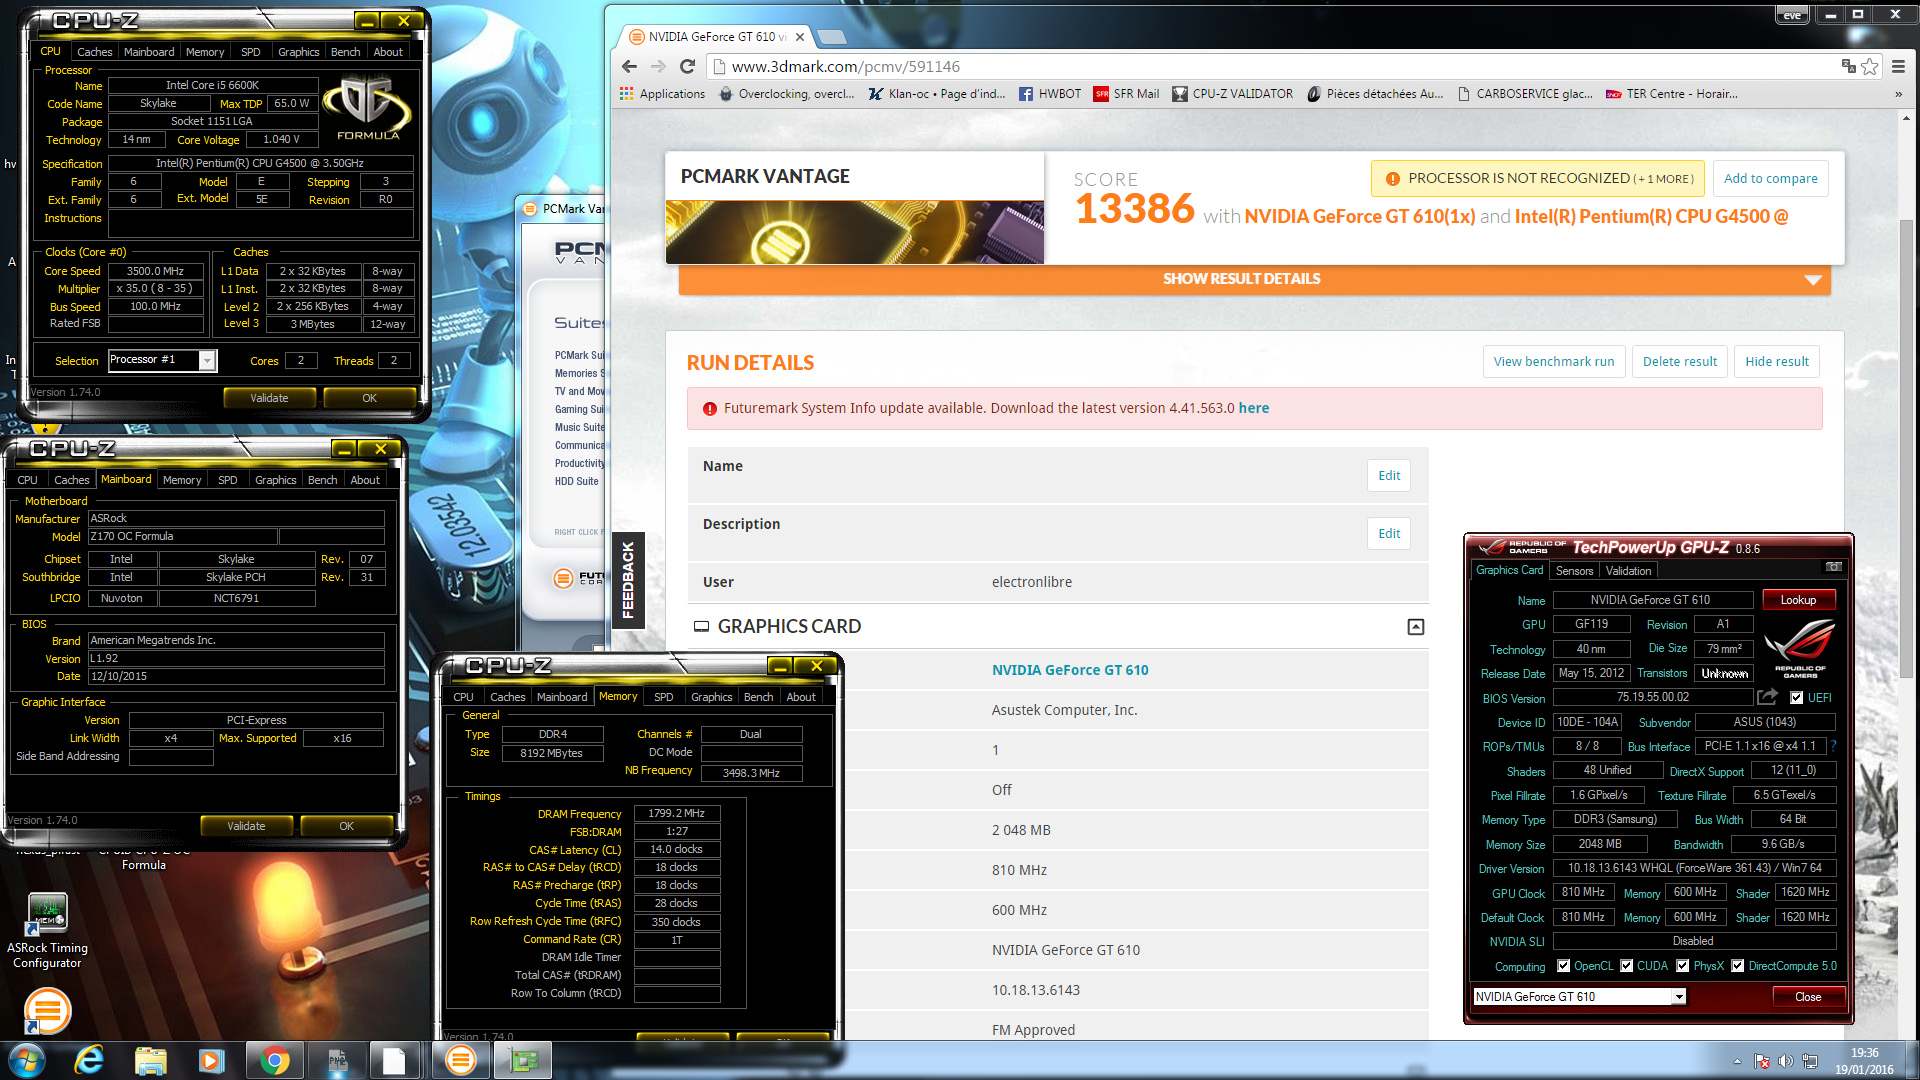The width and height of the screenshot is (1920, 1080).
Task: Open the new tab button in Chrome
Action: [832, 37]
